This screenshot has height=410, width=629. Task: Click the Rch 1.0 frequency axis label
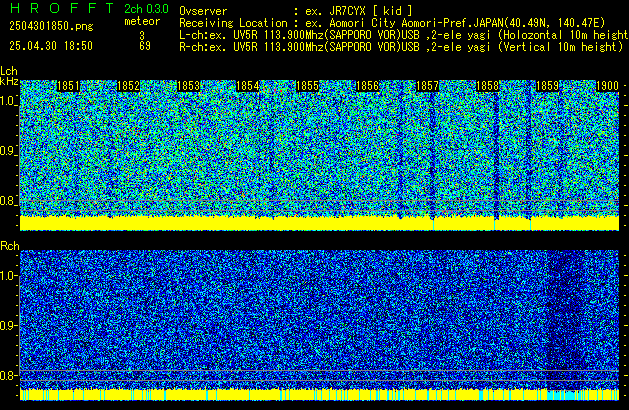[8, 276]
